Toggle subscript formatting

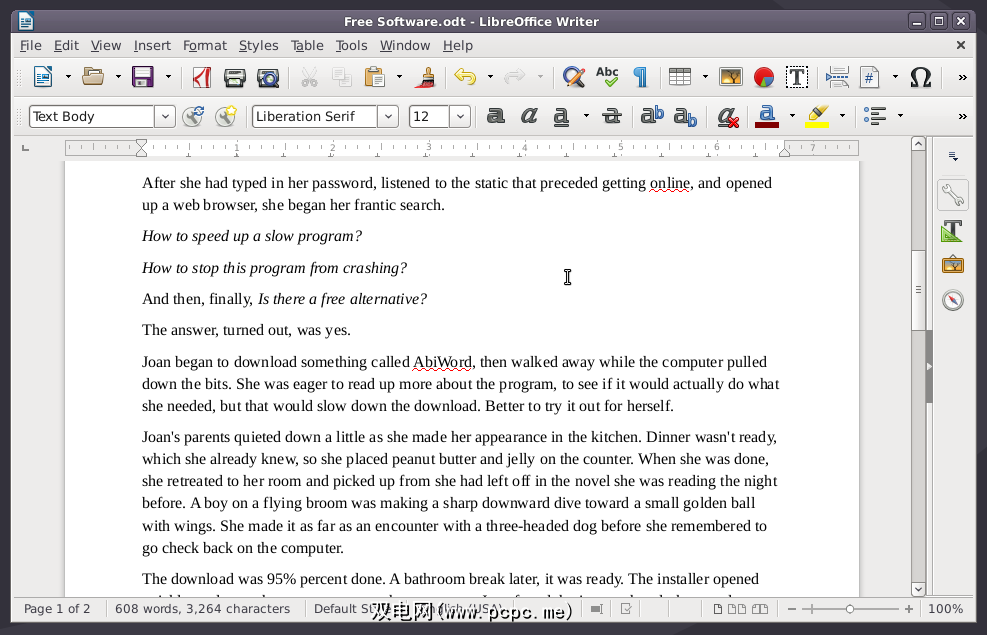pos(685,116)
